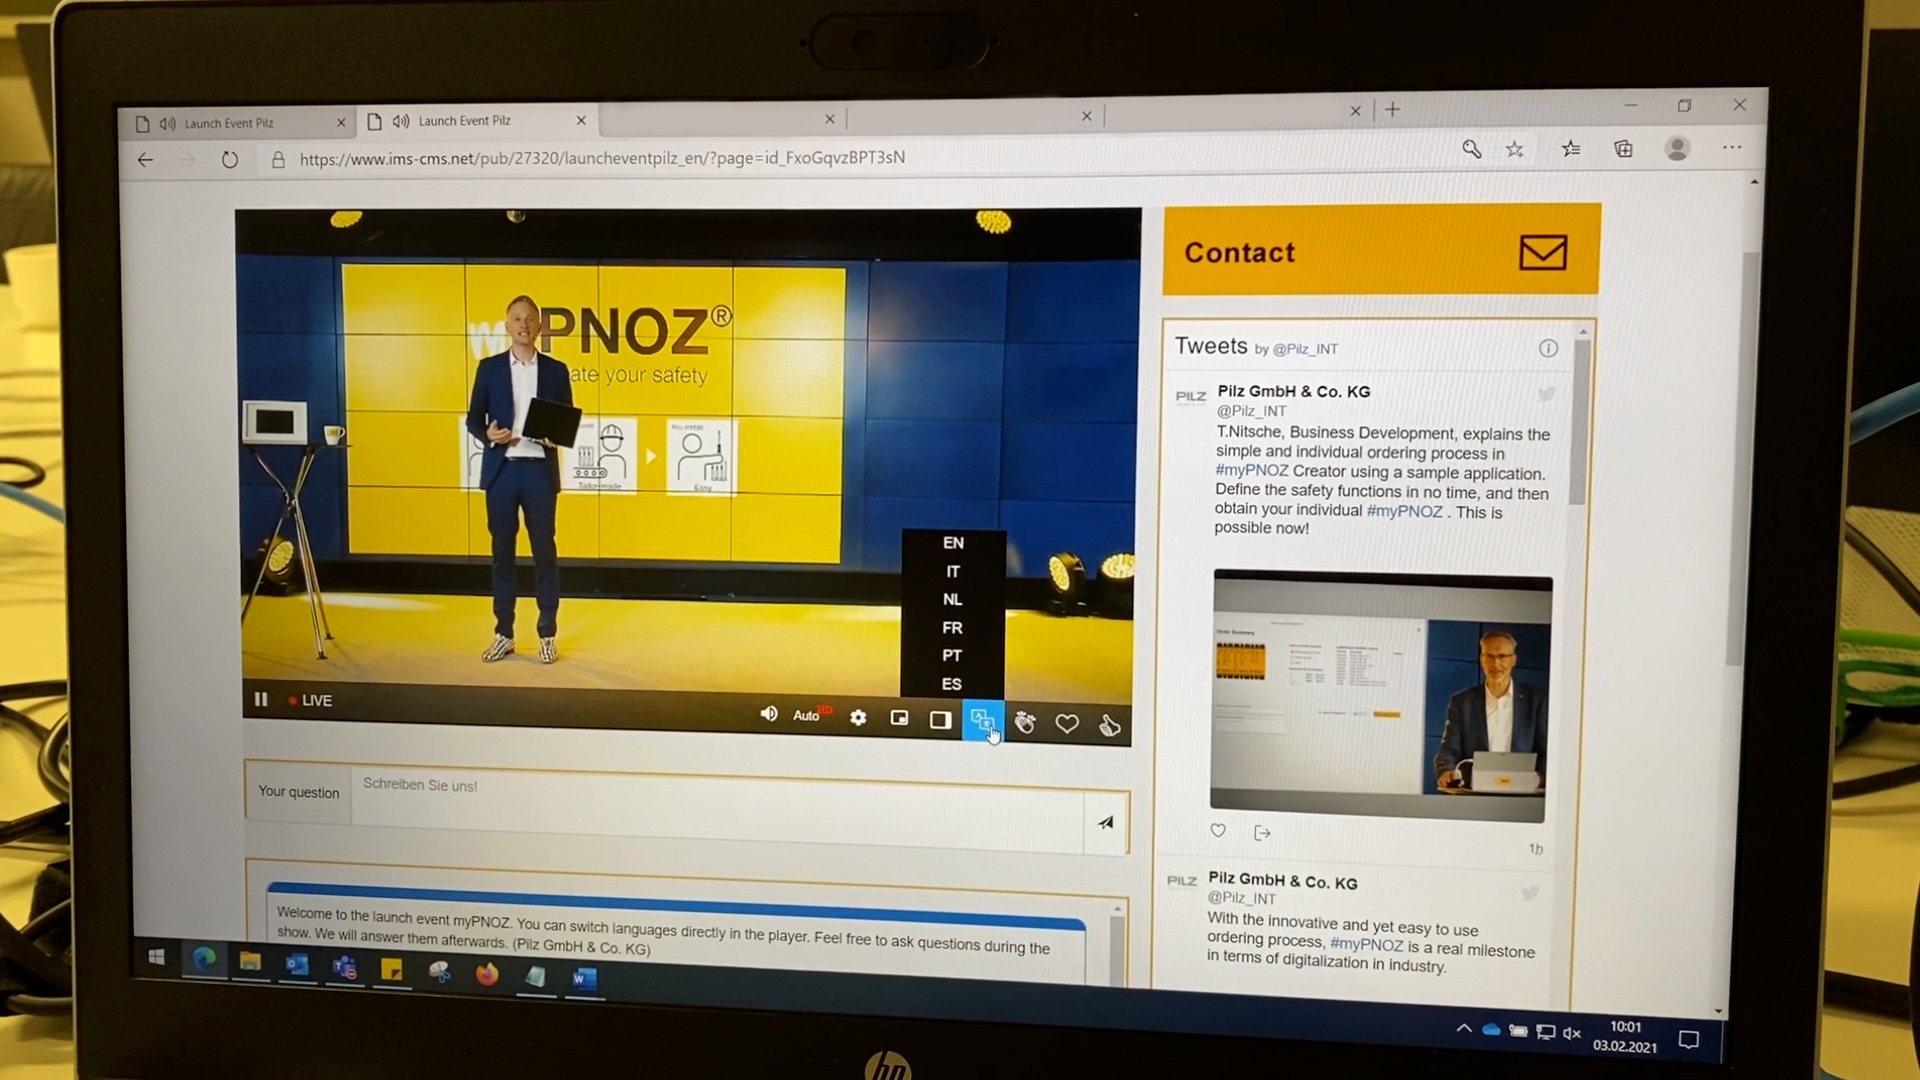Like the first tweet with heart icon
Viewport: 1920px width, 1080px height.
[x=1218, y=830]
